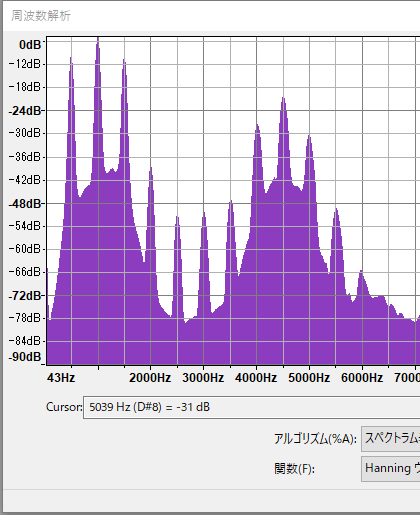Click the -24dB axis label

pos(25,110)
